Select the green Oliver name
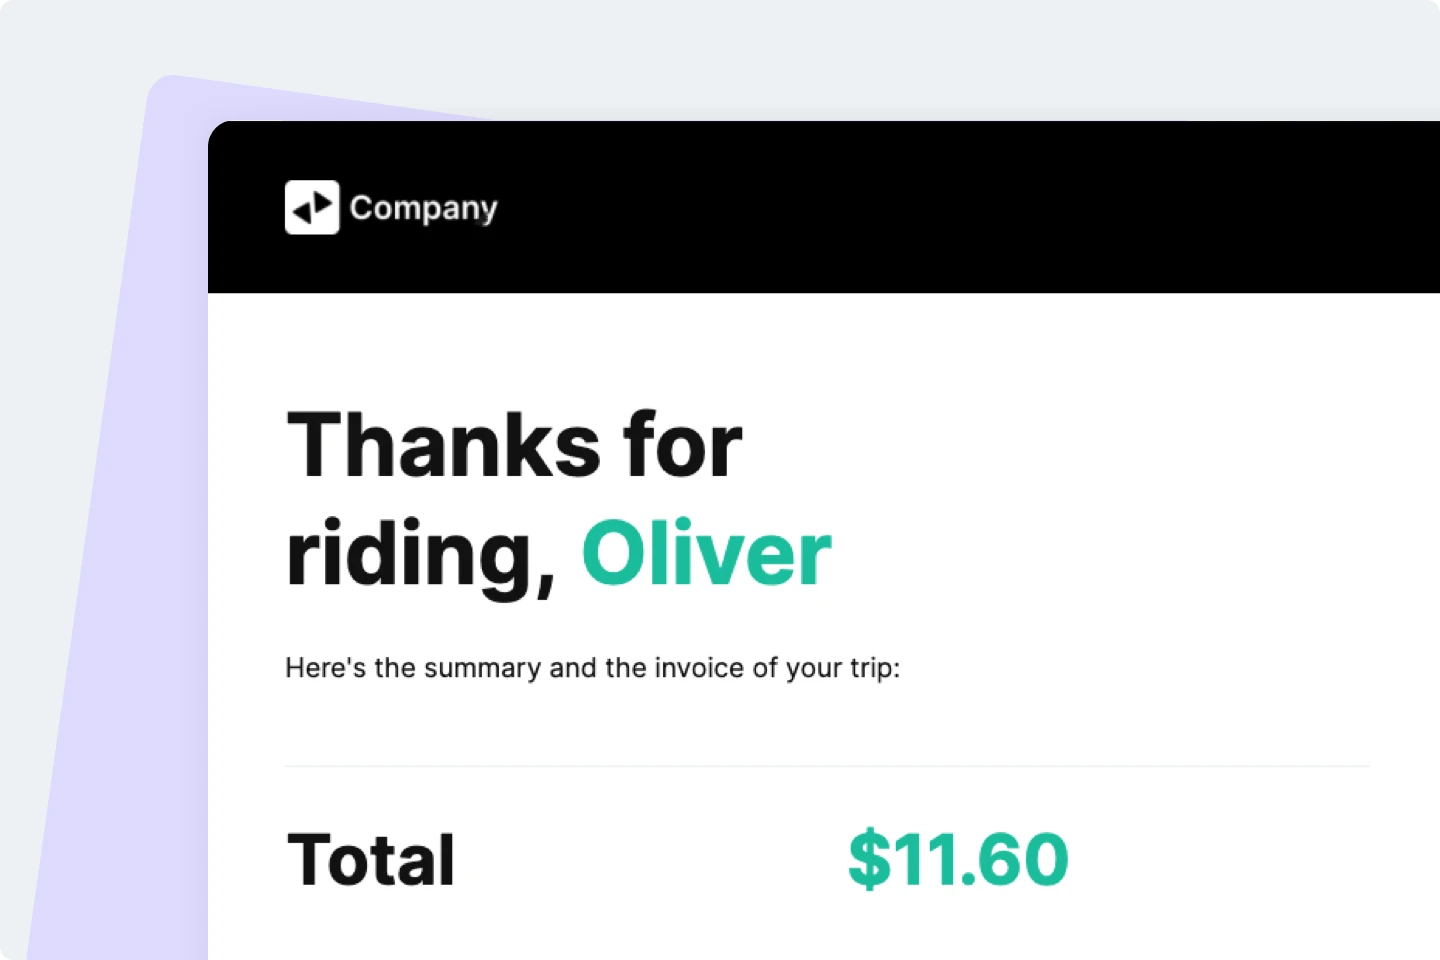This screenshot has width=1440, height=960. point(706,554)
